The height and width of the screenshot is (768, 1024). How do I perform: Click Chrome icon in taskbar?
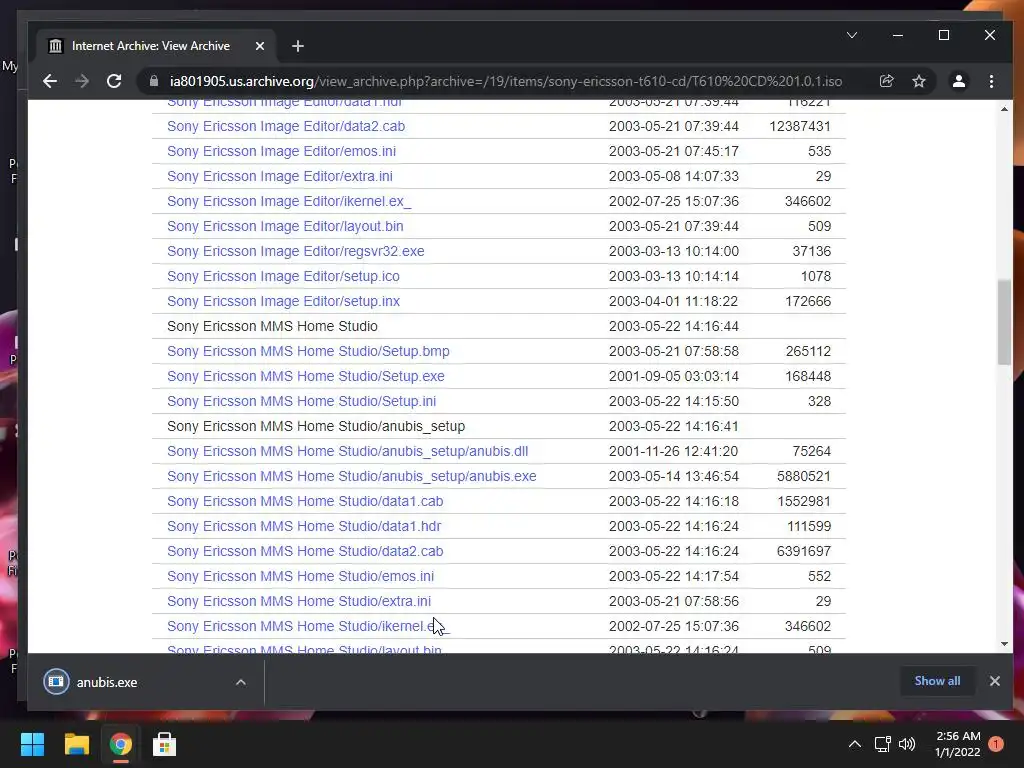tap(120, 744)
